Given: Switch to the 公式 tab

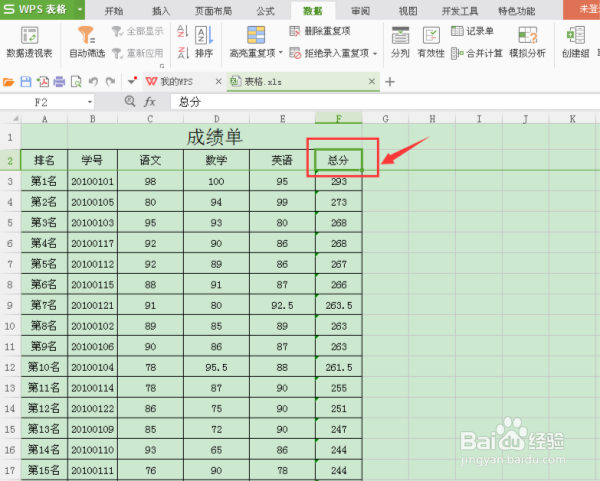Looking at the screenshot, I should pos(266,11).
